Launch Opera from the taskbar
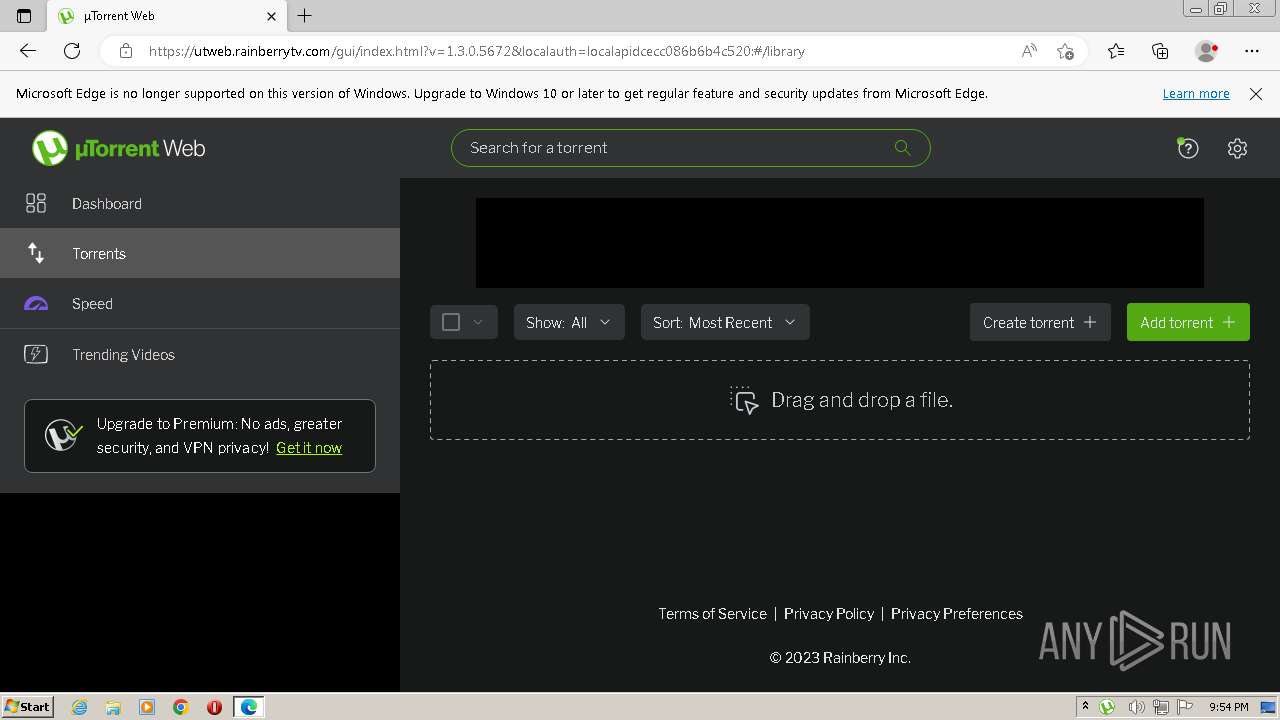 214,707
